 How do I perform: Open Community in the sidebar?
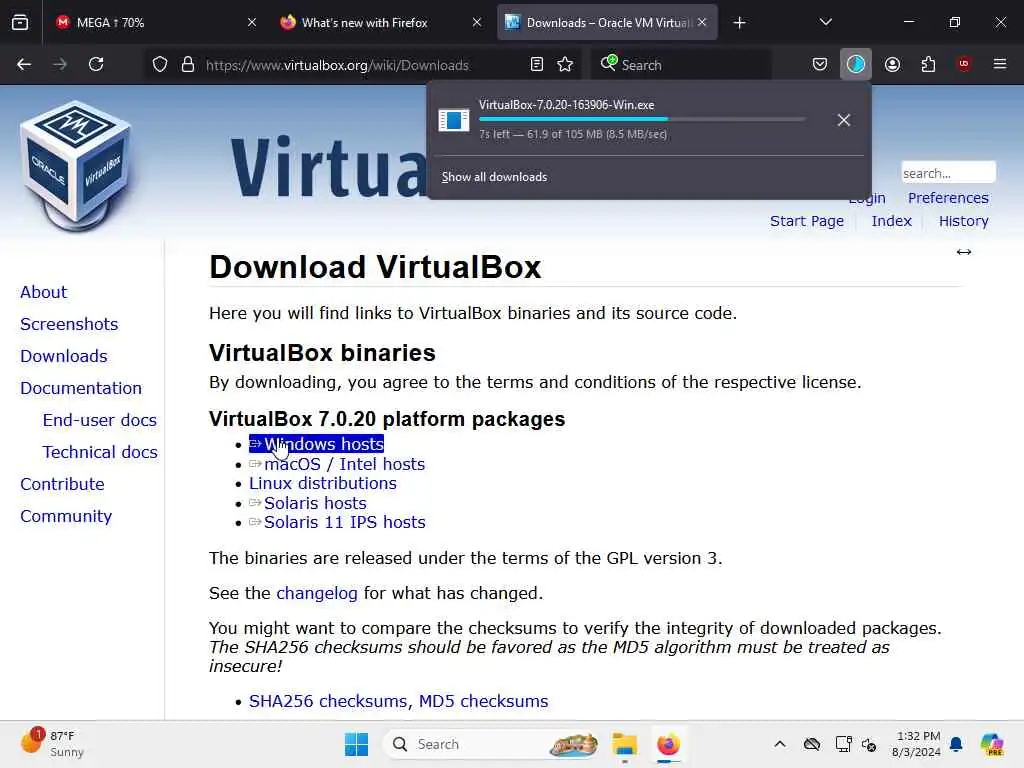tap(66, 516)
